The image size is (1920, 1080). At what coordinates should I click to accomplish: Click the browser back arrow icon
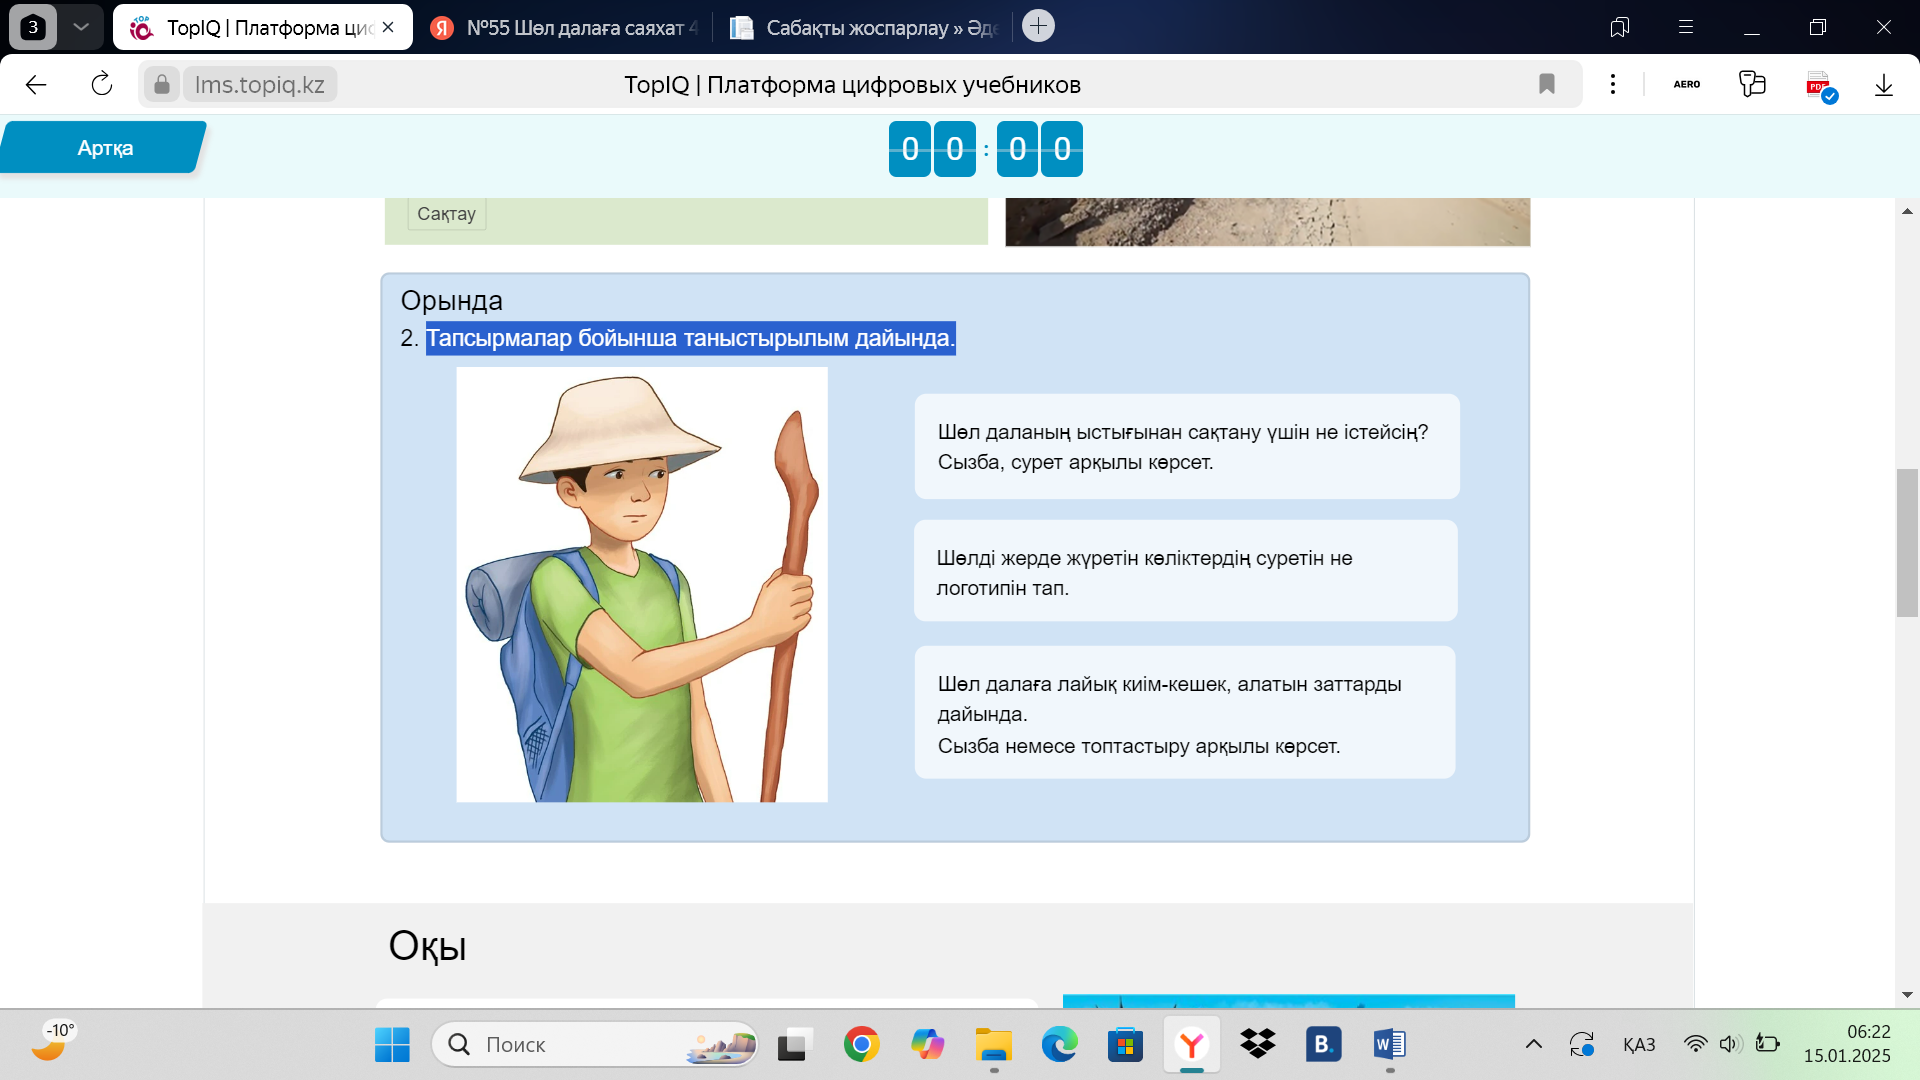36,85
